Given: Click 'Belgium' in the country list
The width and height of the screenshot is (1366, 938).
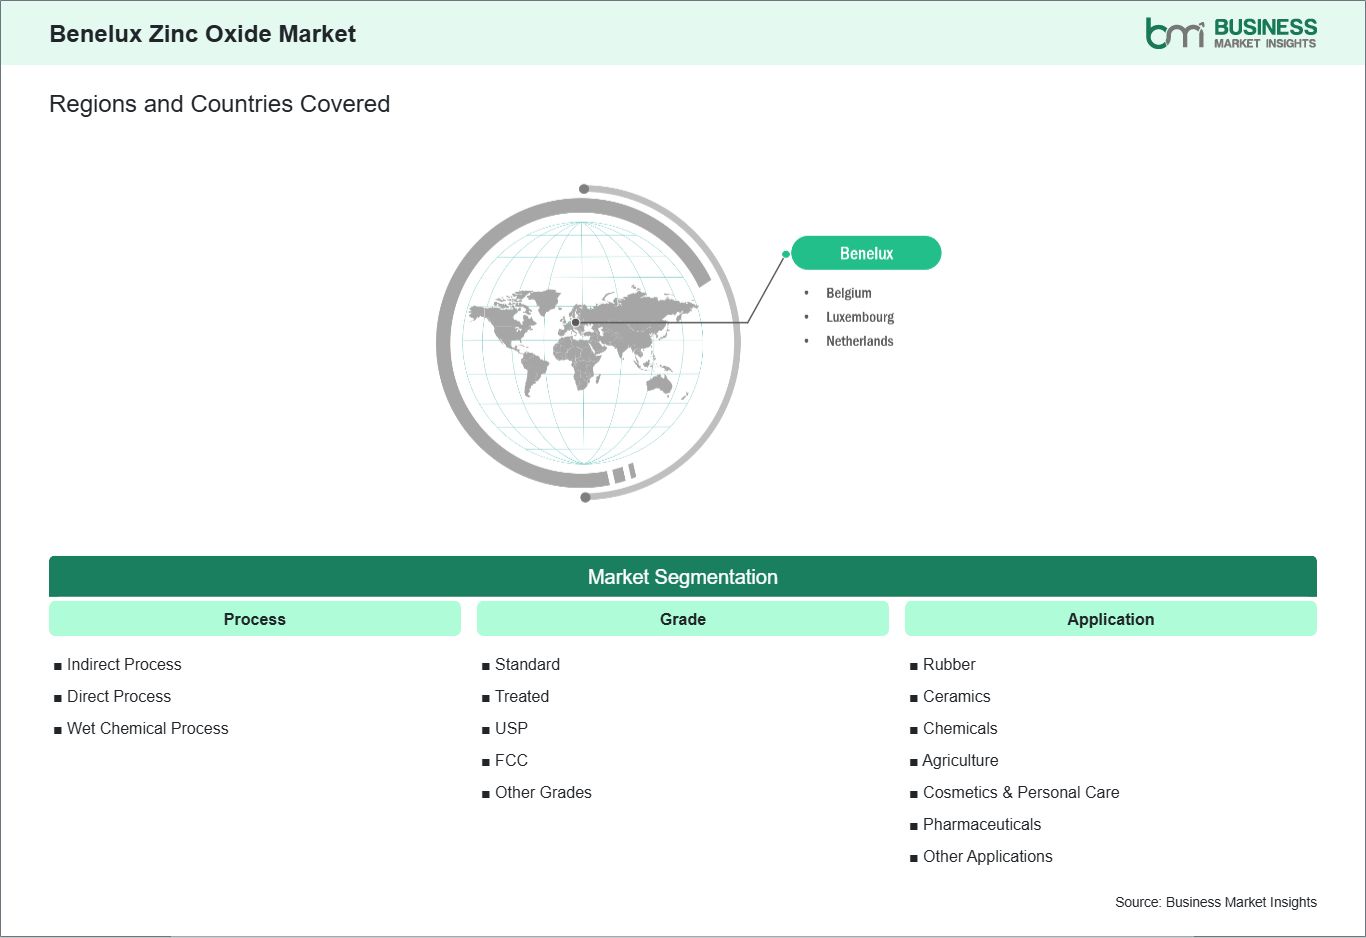Looking at the screenshot, I should (849, 293).
